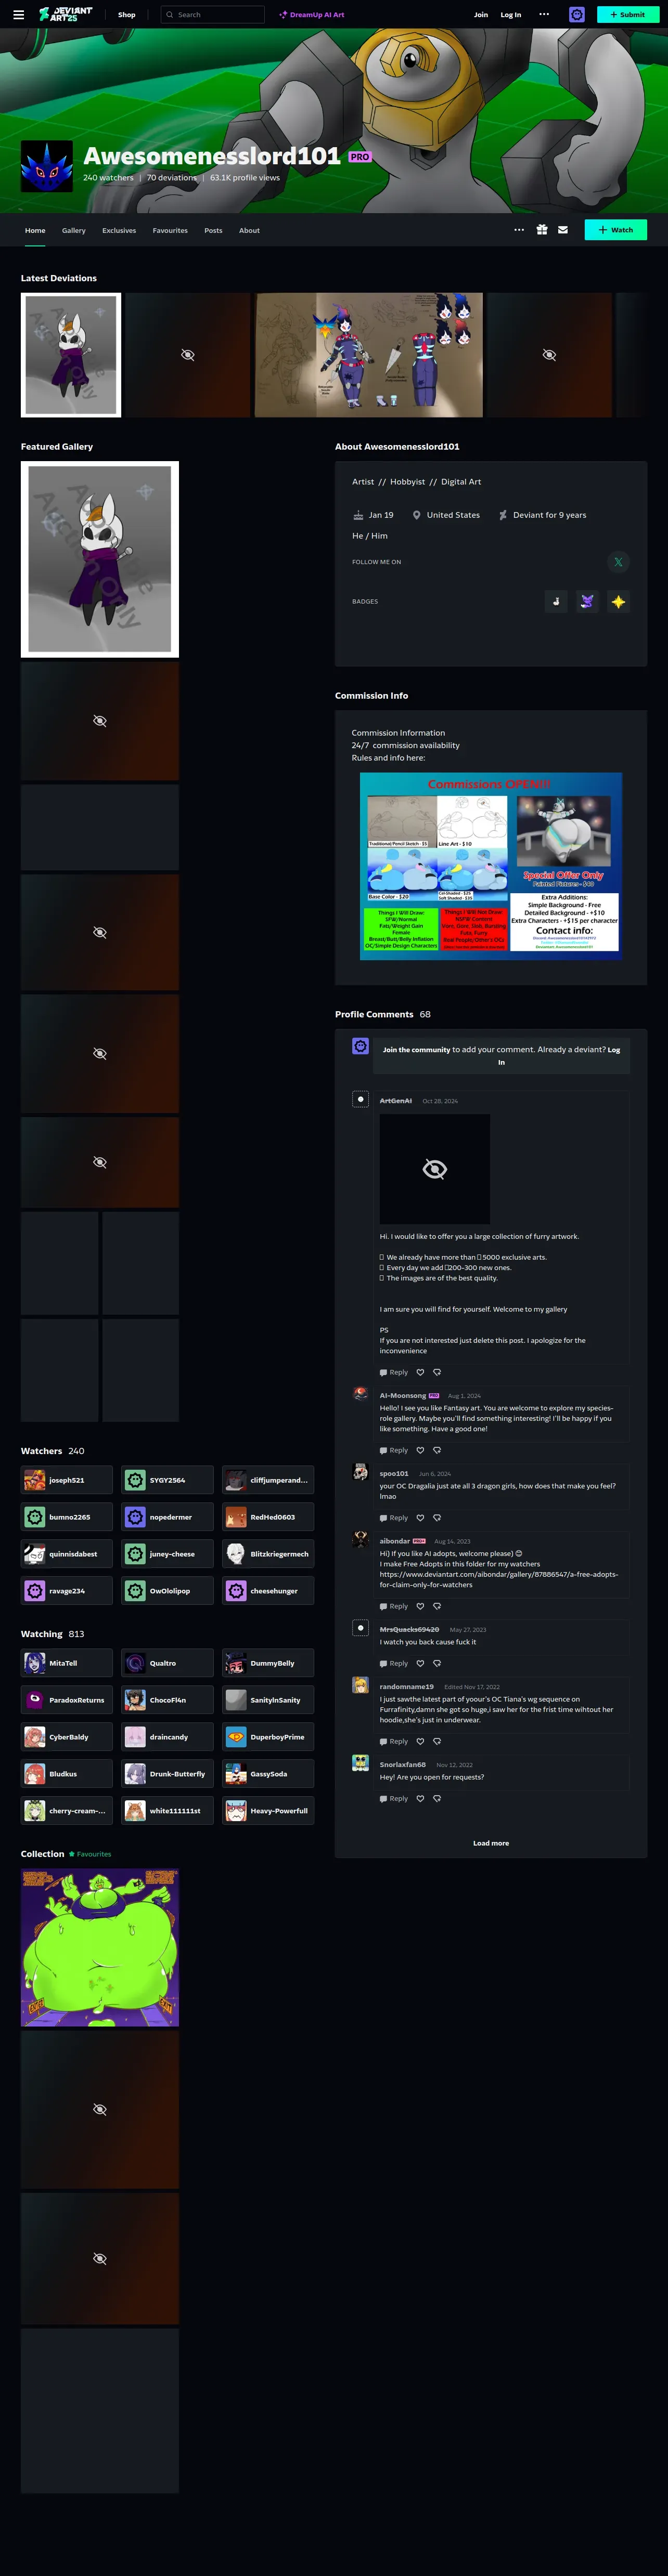Click the bubble-plus icon under AI-Moonsong's comment
This screenshot has height=2576, width=668.
437,1450
